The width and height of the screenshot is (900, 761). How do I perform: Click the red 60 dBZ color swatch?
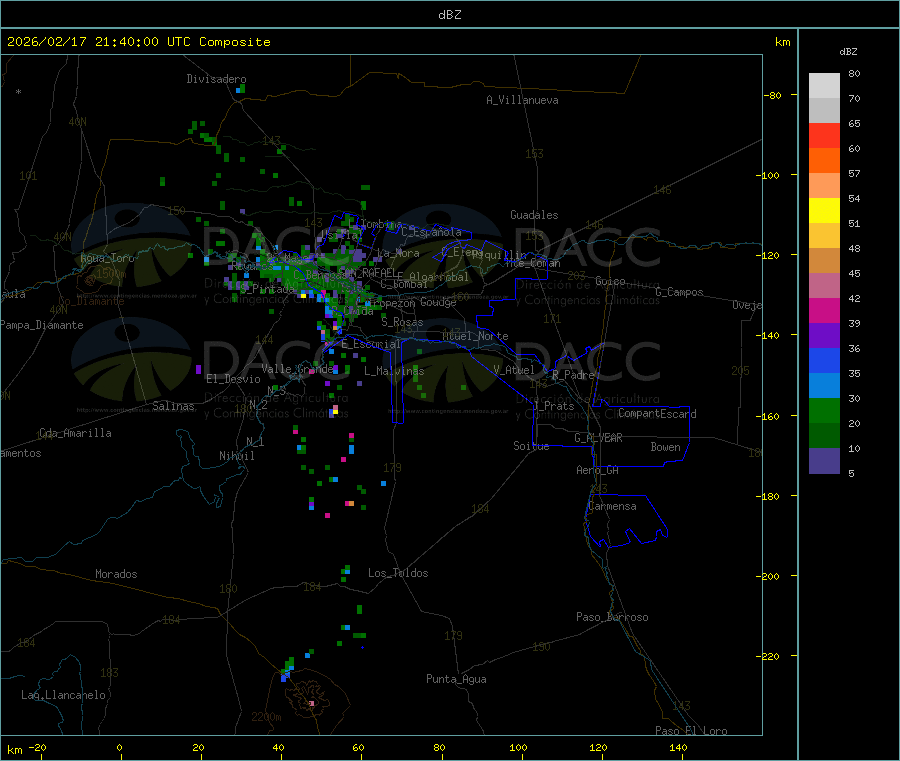pos(824,135)
